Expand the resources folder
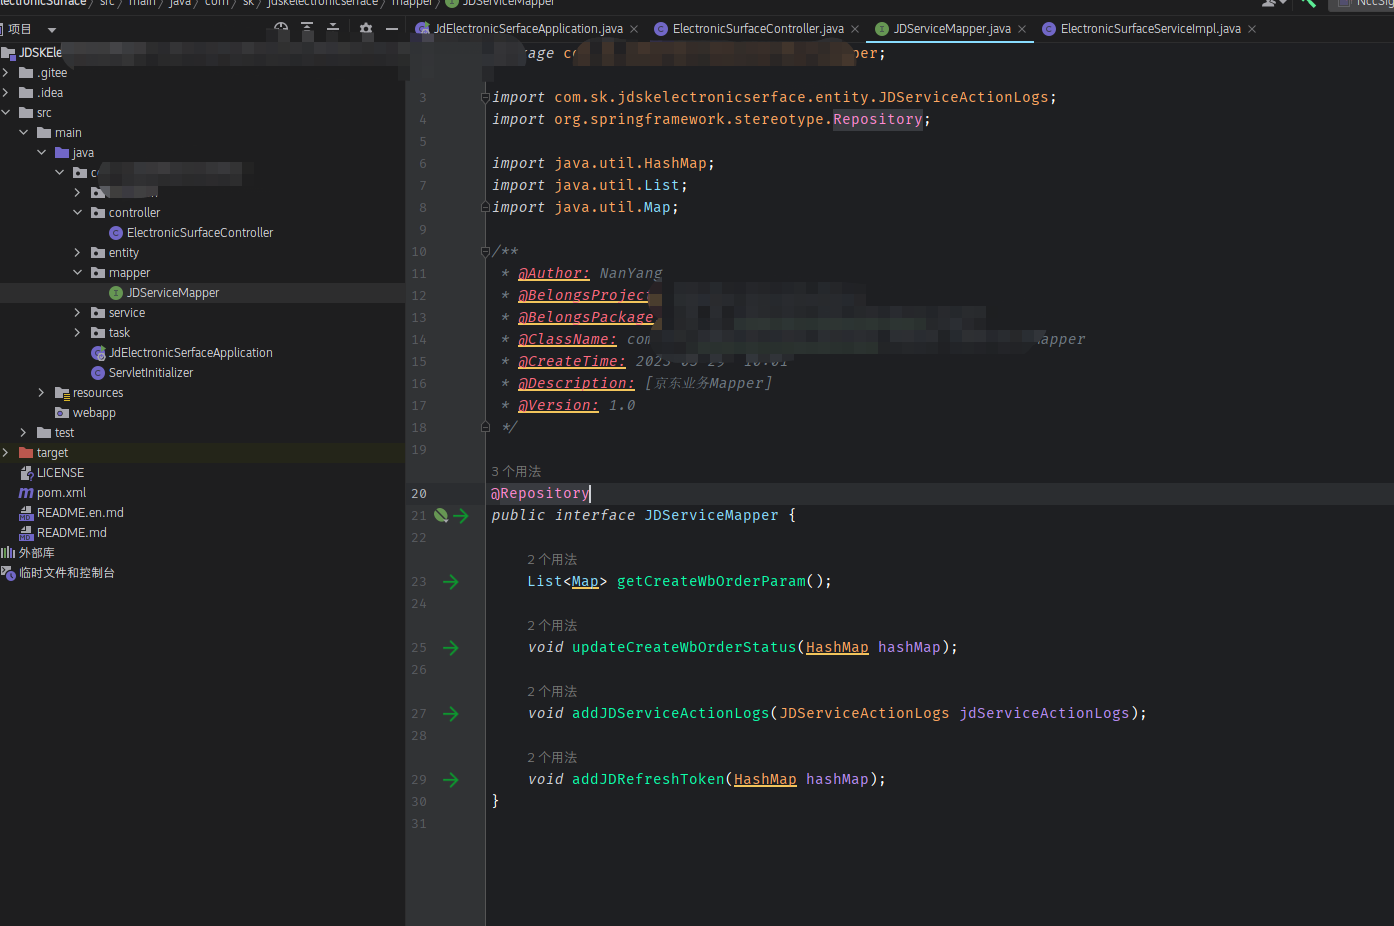Image resolution: width=1394 pixels, height=926 pixels. [42, 393]
